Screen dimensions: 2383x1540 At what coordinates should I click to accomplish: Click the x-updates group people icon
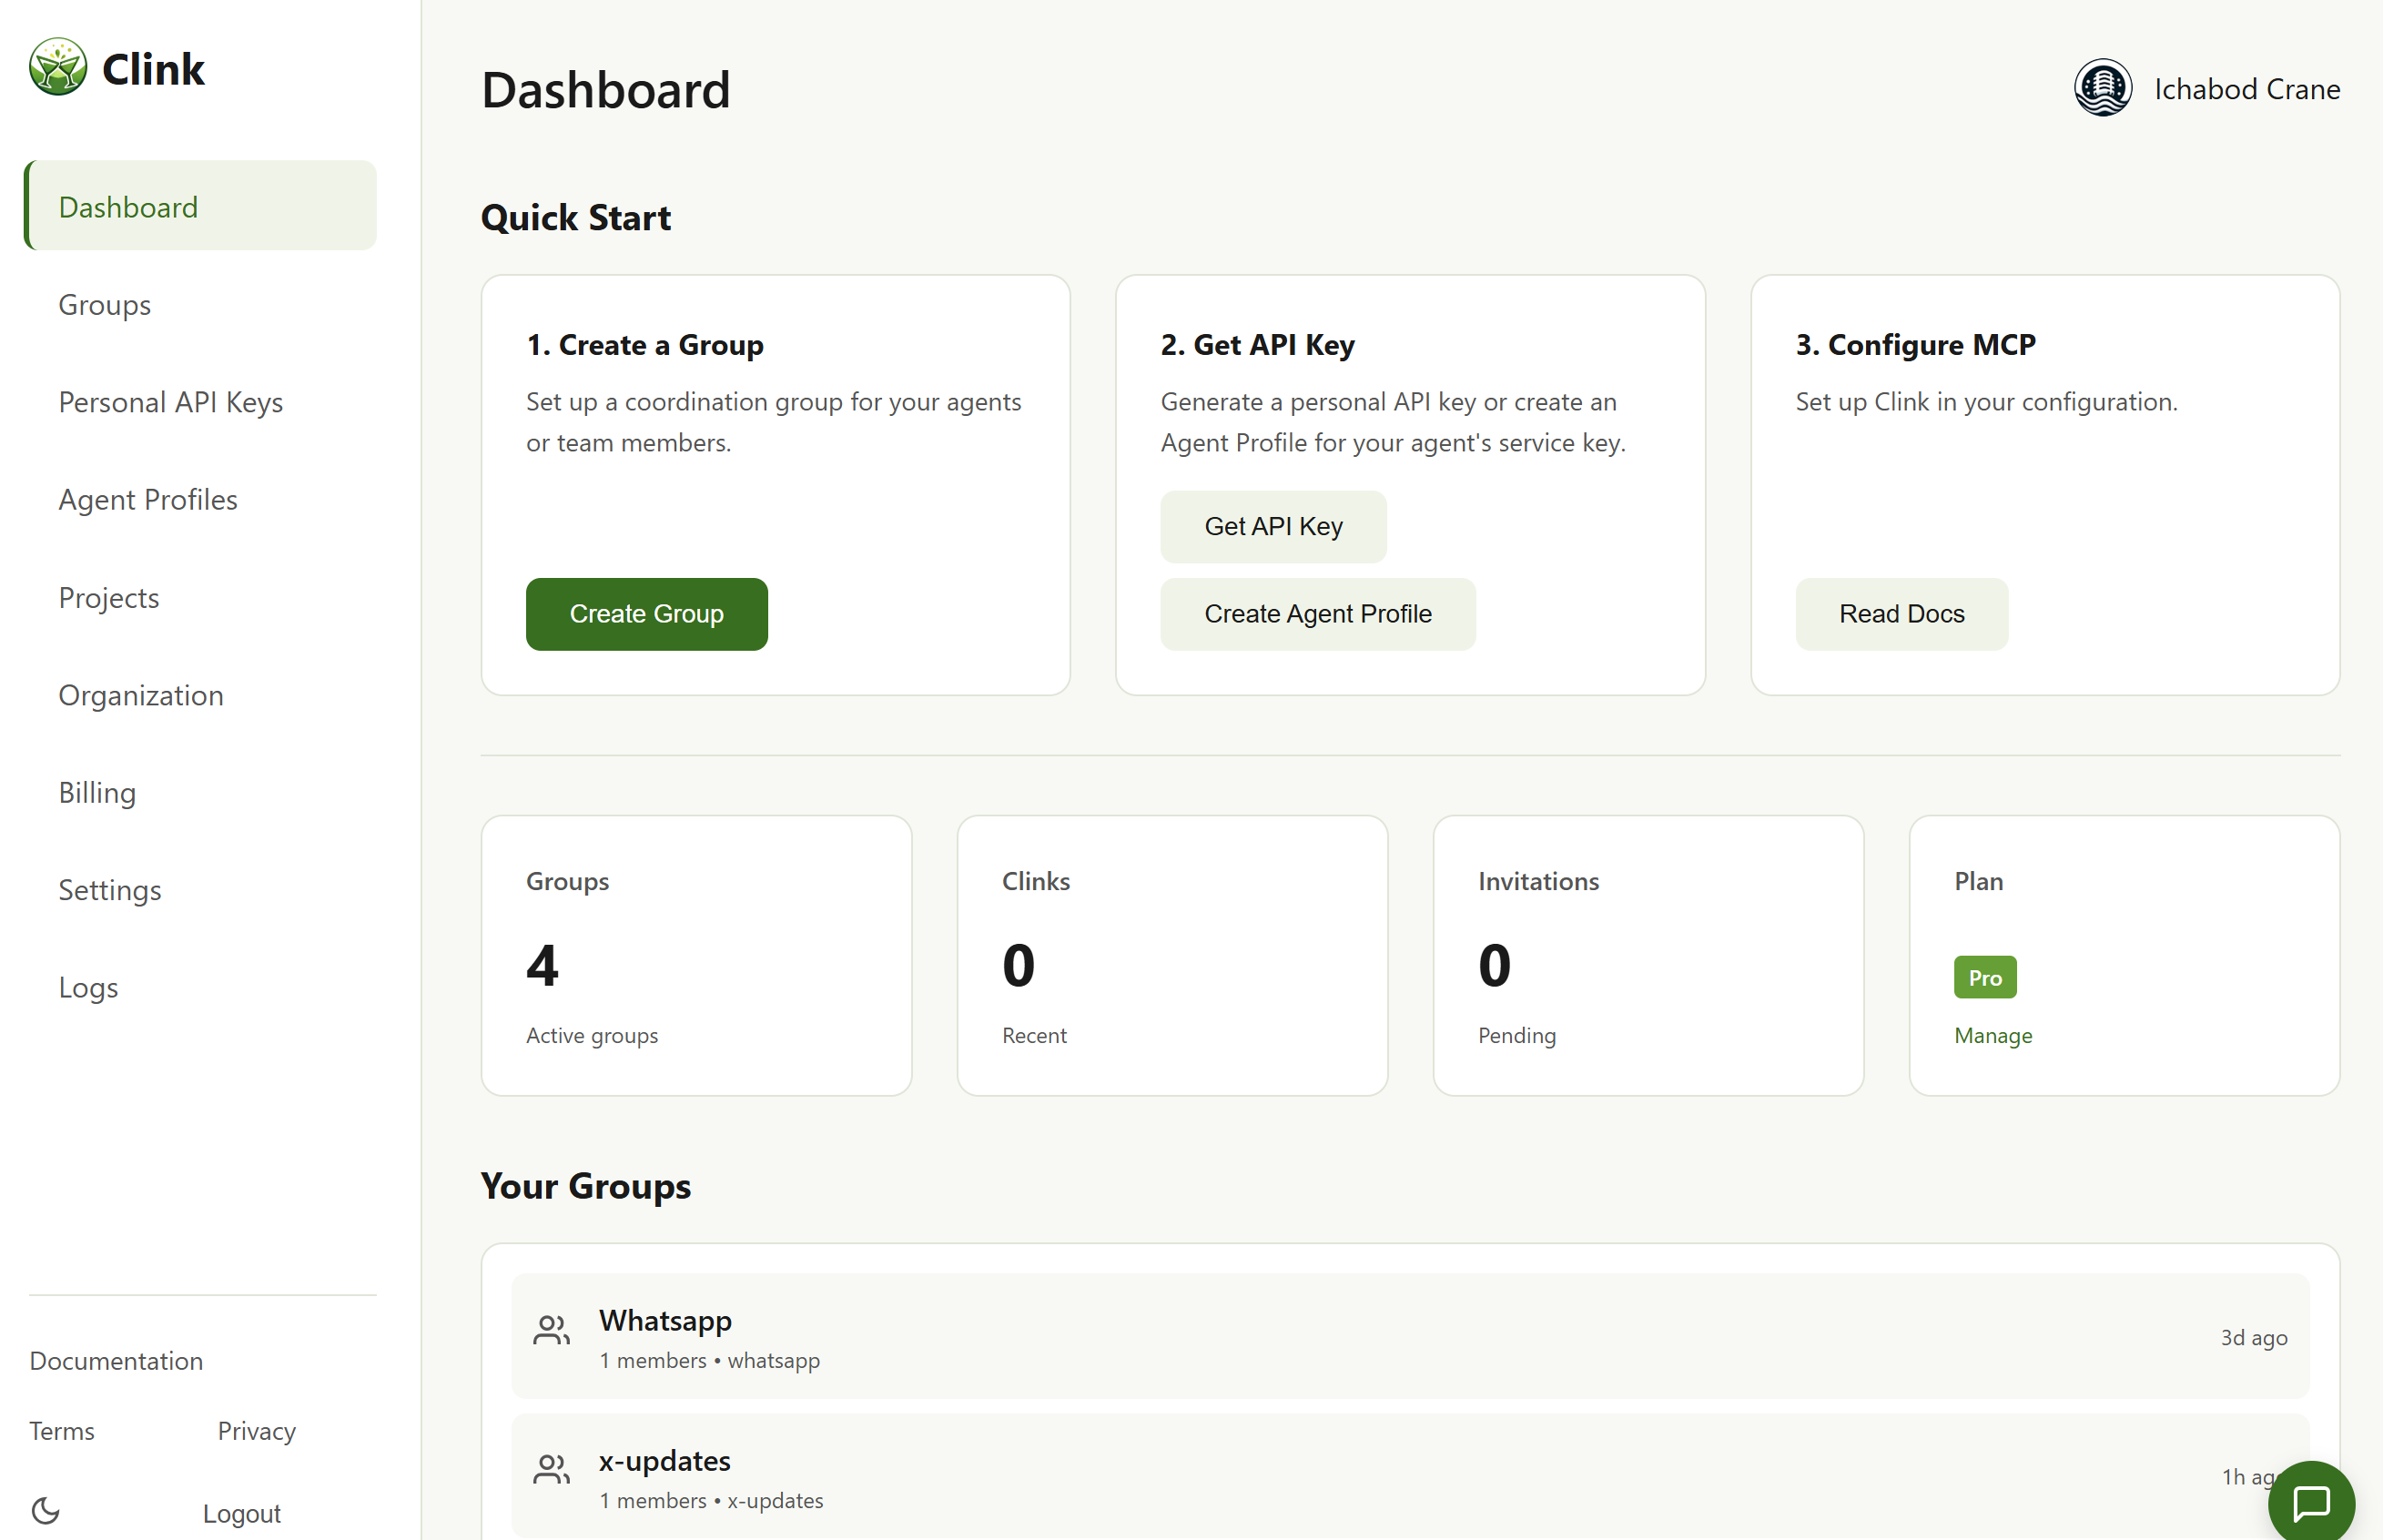tap(551, 1470)
